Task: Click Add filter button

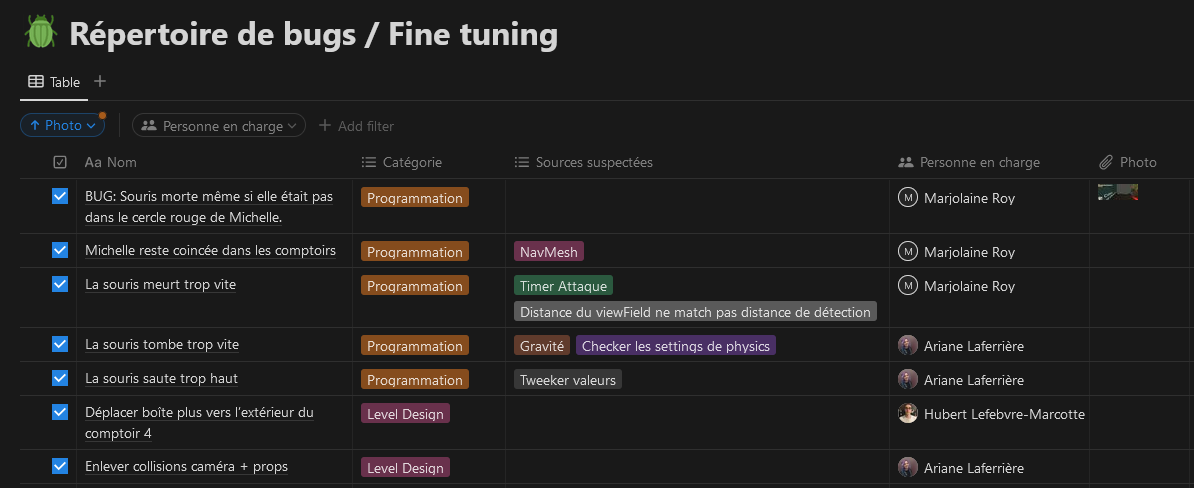Action: point(356,126)
